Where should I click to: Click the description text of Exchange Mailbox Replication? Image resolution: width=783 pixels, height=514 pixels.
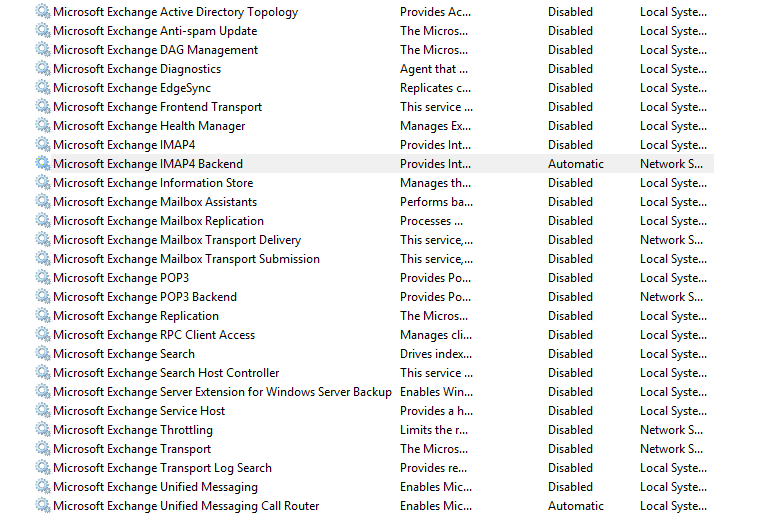pyautogui.click(x=431, y=221)
